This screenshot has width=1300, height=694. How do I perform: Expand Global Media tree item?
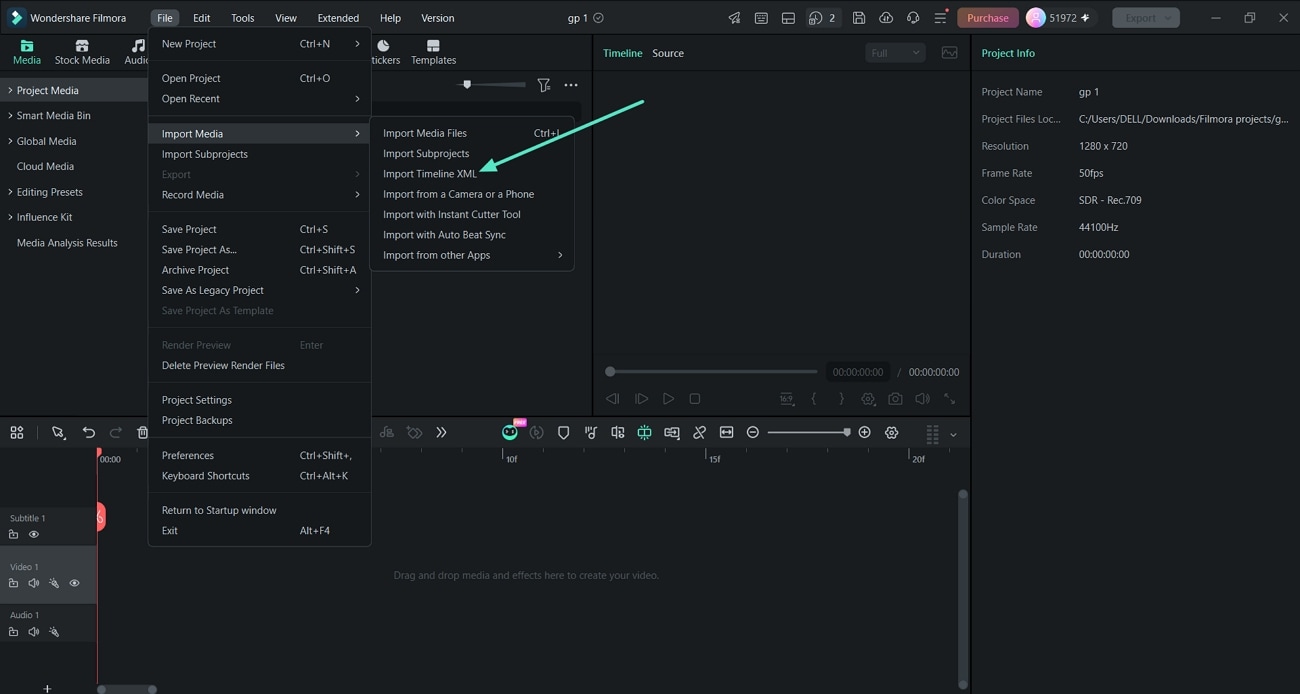point(10,141)
